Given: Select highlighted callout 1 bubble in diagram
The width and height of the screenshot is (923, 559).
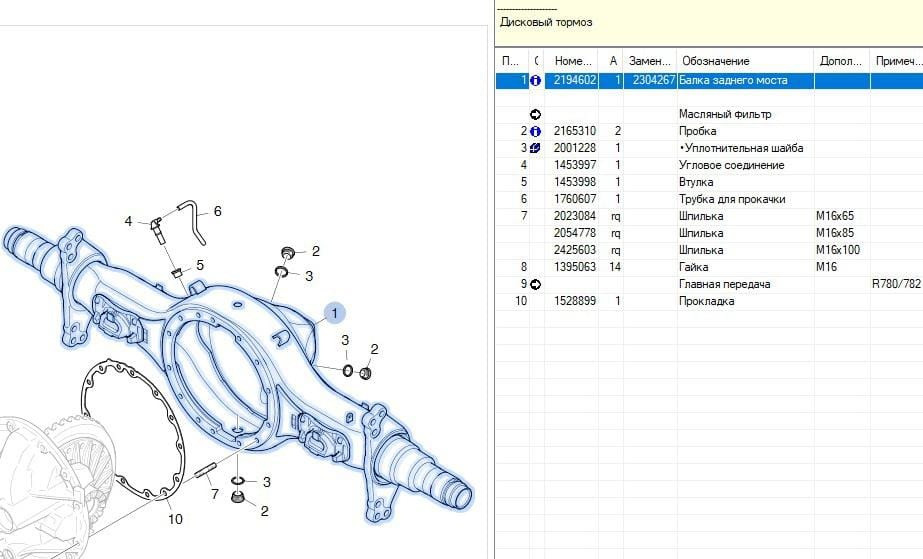Looking at the screenshot, I should pos(333,314).
